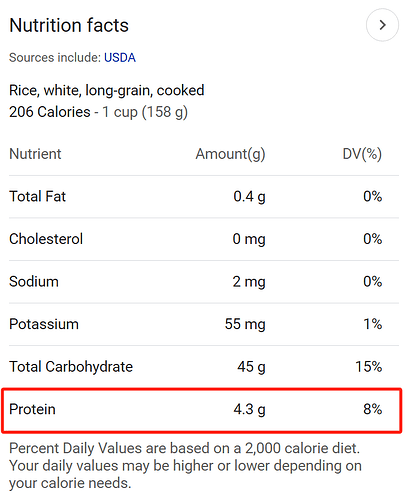This screenshot has height=500, width=417.
Task: Click the 0.4 g fat amount
Action: pyautogui.click(x=249, y=197)
